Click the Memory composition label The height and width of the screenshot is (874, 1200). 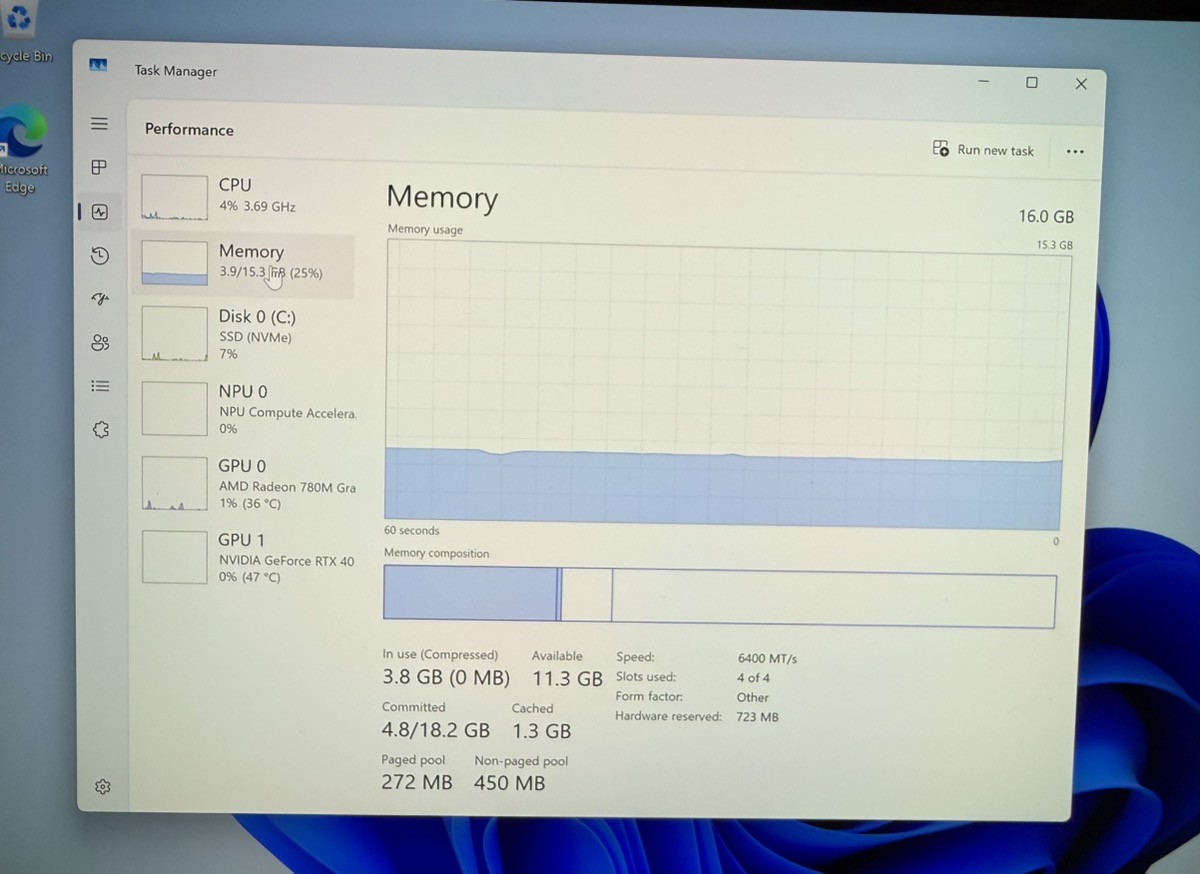coord(437,553)
